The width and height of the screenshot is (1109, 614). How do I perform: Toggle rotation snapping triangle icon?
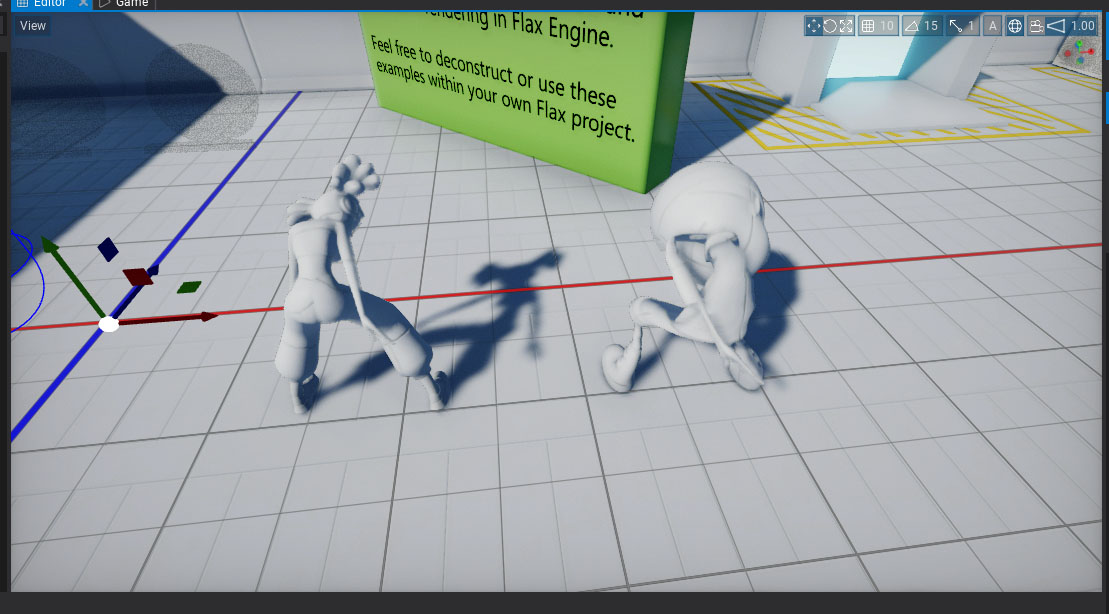[912, 26]
